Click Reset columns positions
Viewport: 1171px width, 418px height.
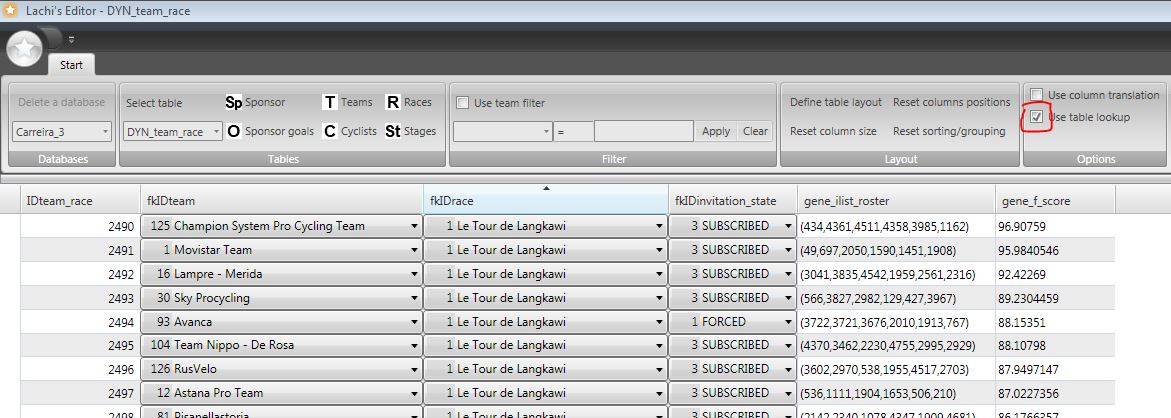(x=951, y=102)
